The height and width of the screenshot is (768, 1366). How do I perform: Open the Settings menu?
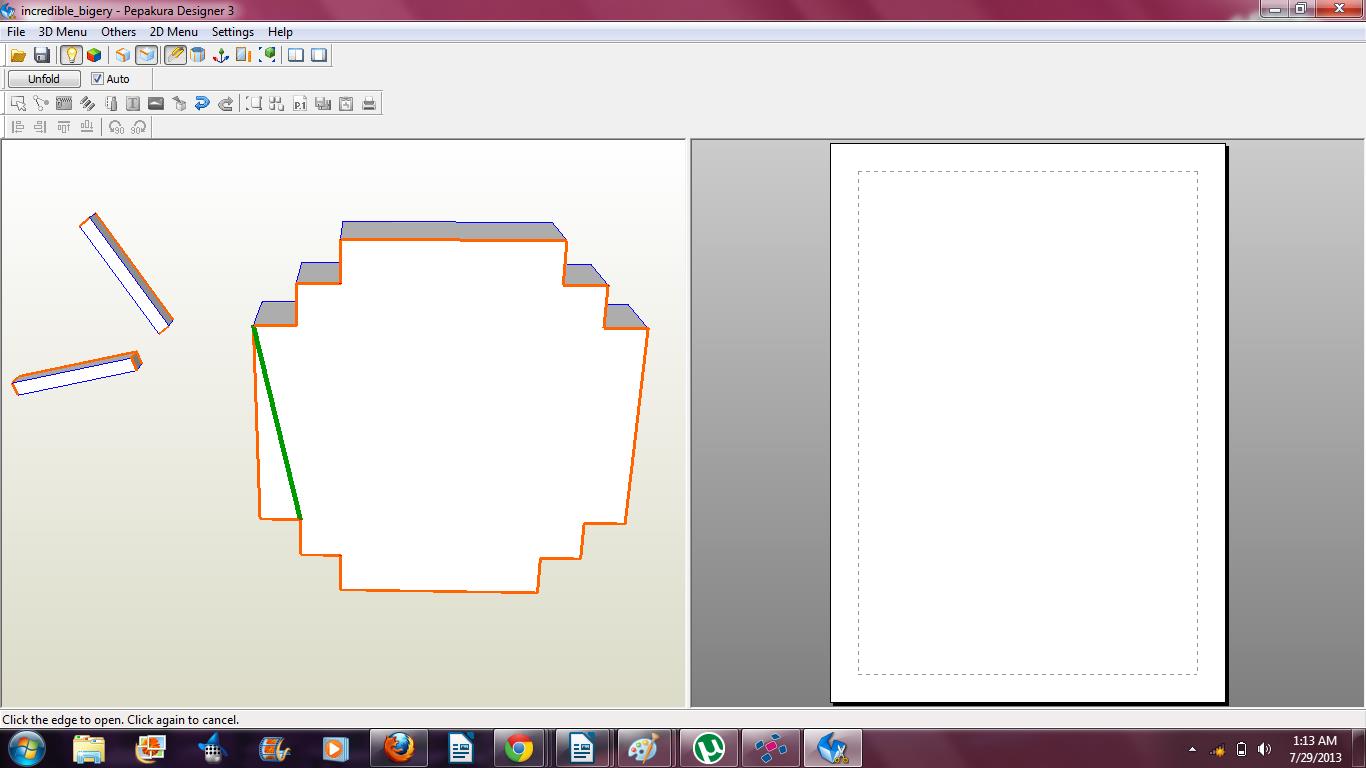(232, 31)
